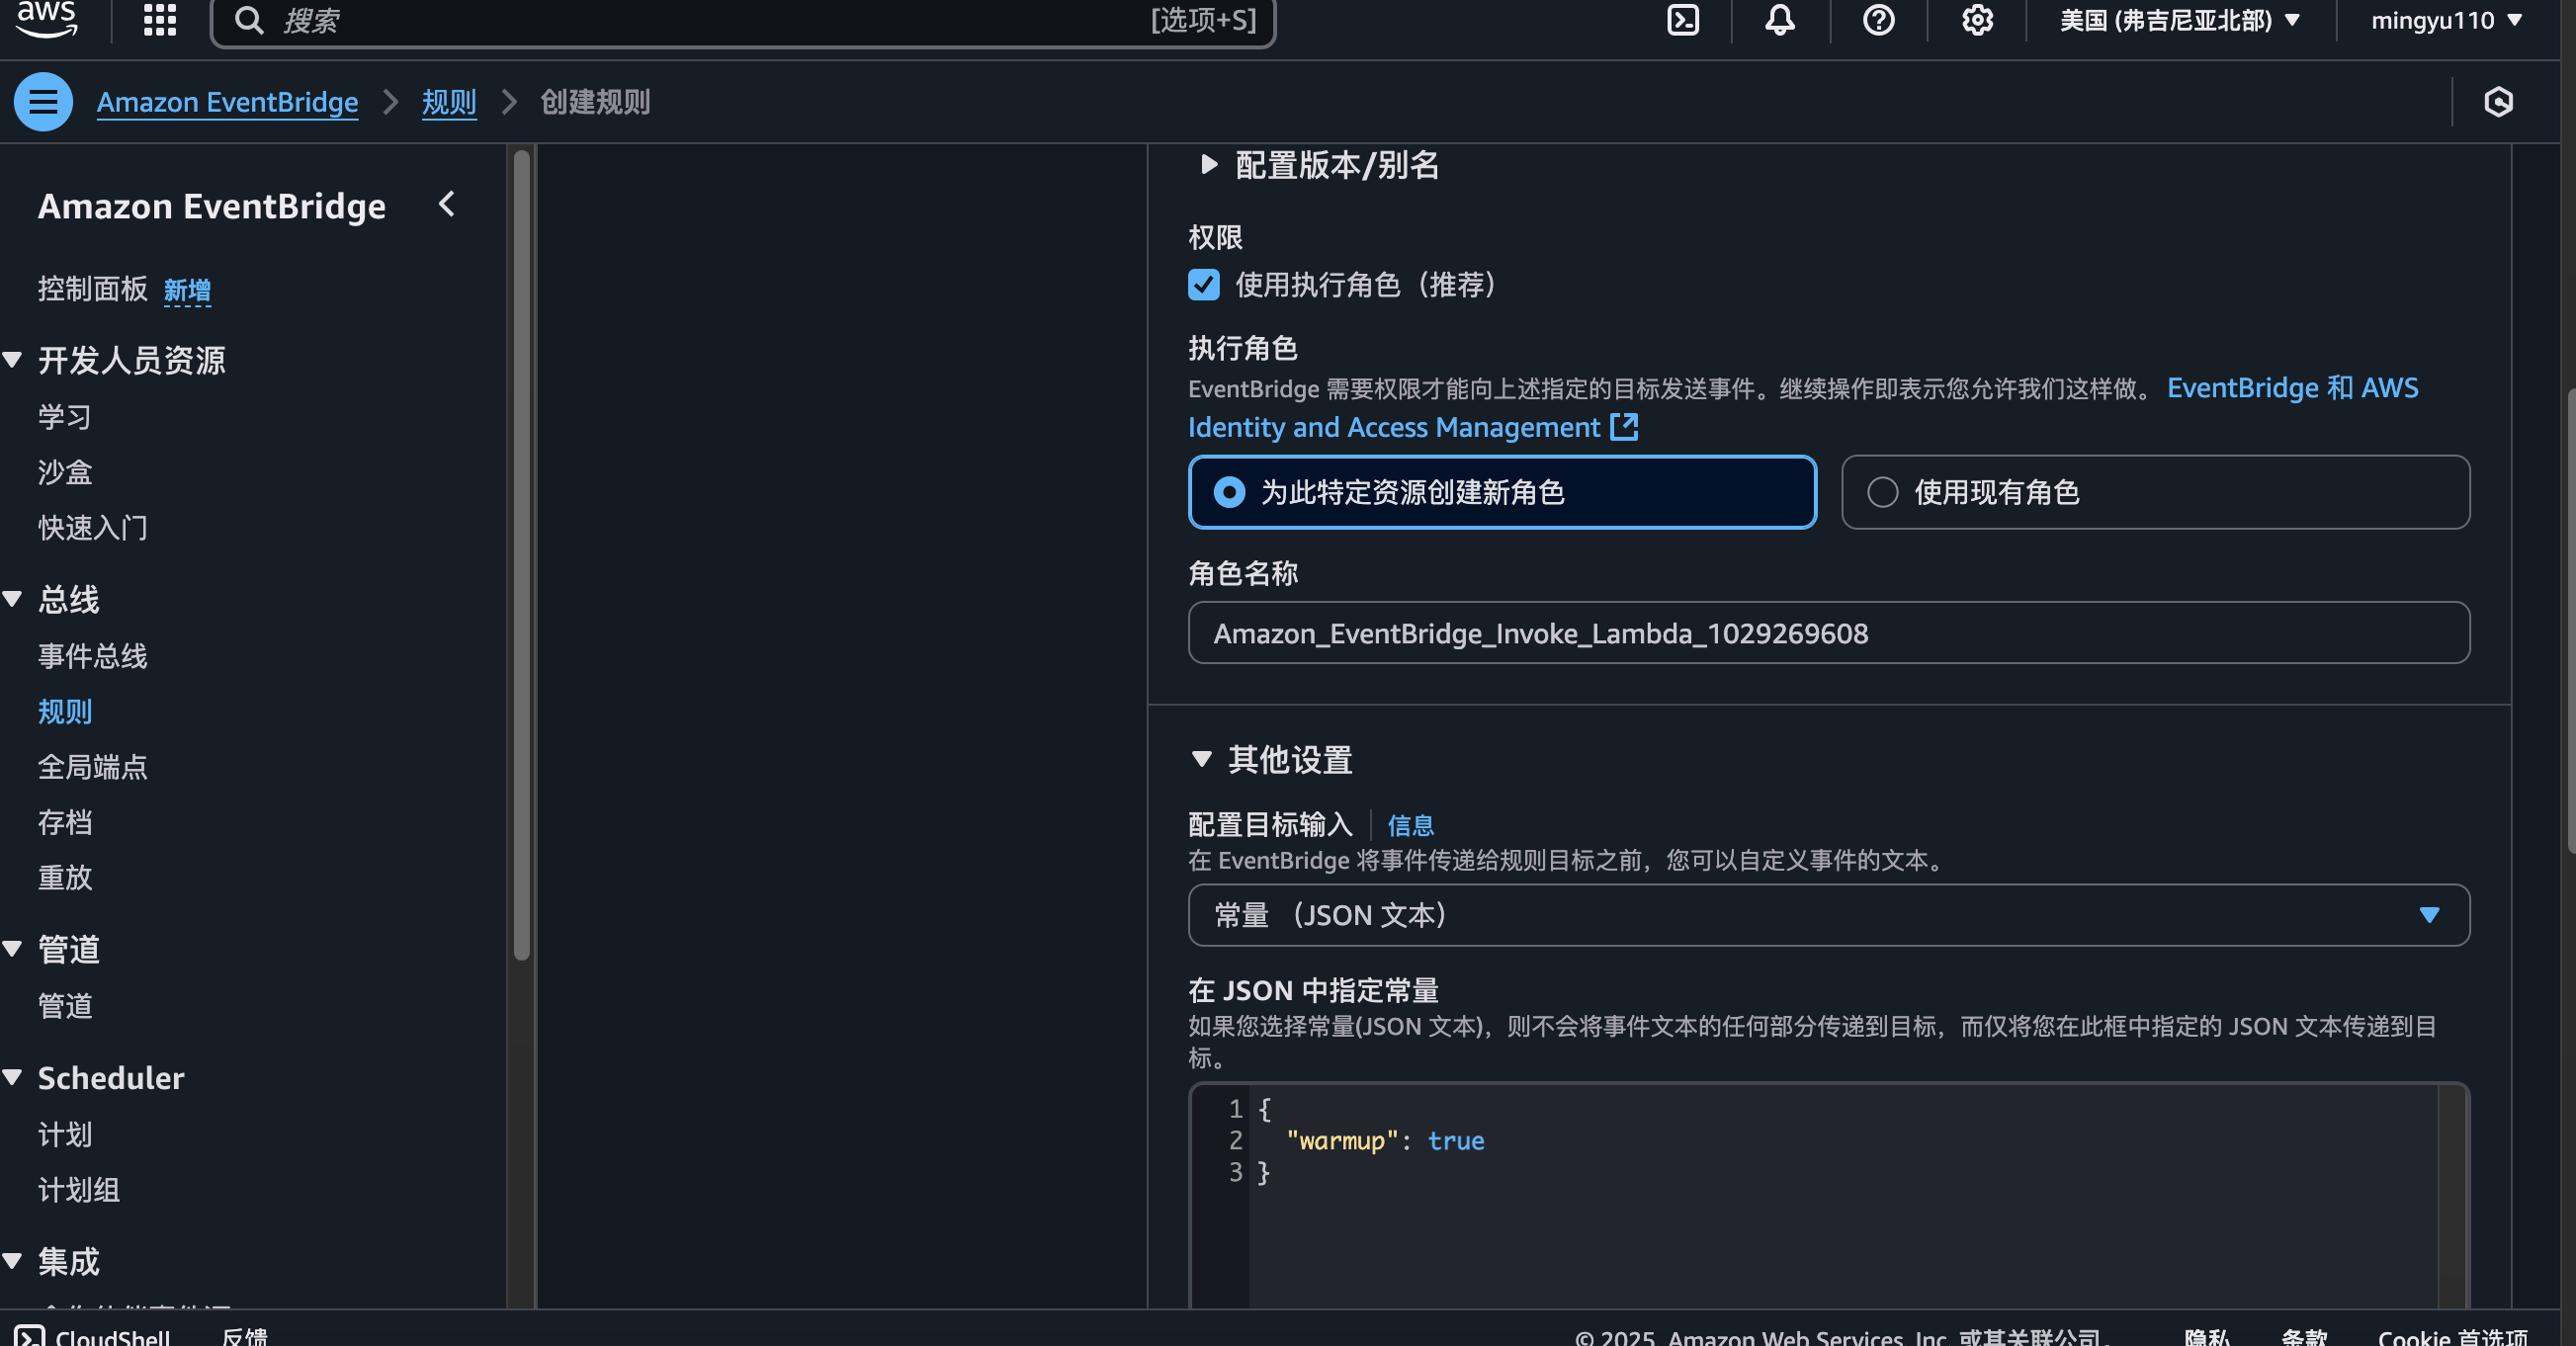This screenshot has width=2576, height=1346.
Task: Click the CloudShell icon in footer
Action: click(29, 1336)
